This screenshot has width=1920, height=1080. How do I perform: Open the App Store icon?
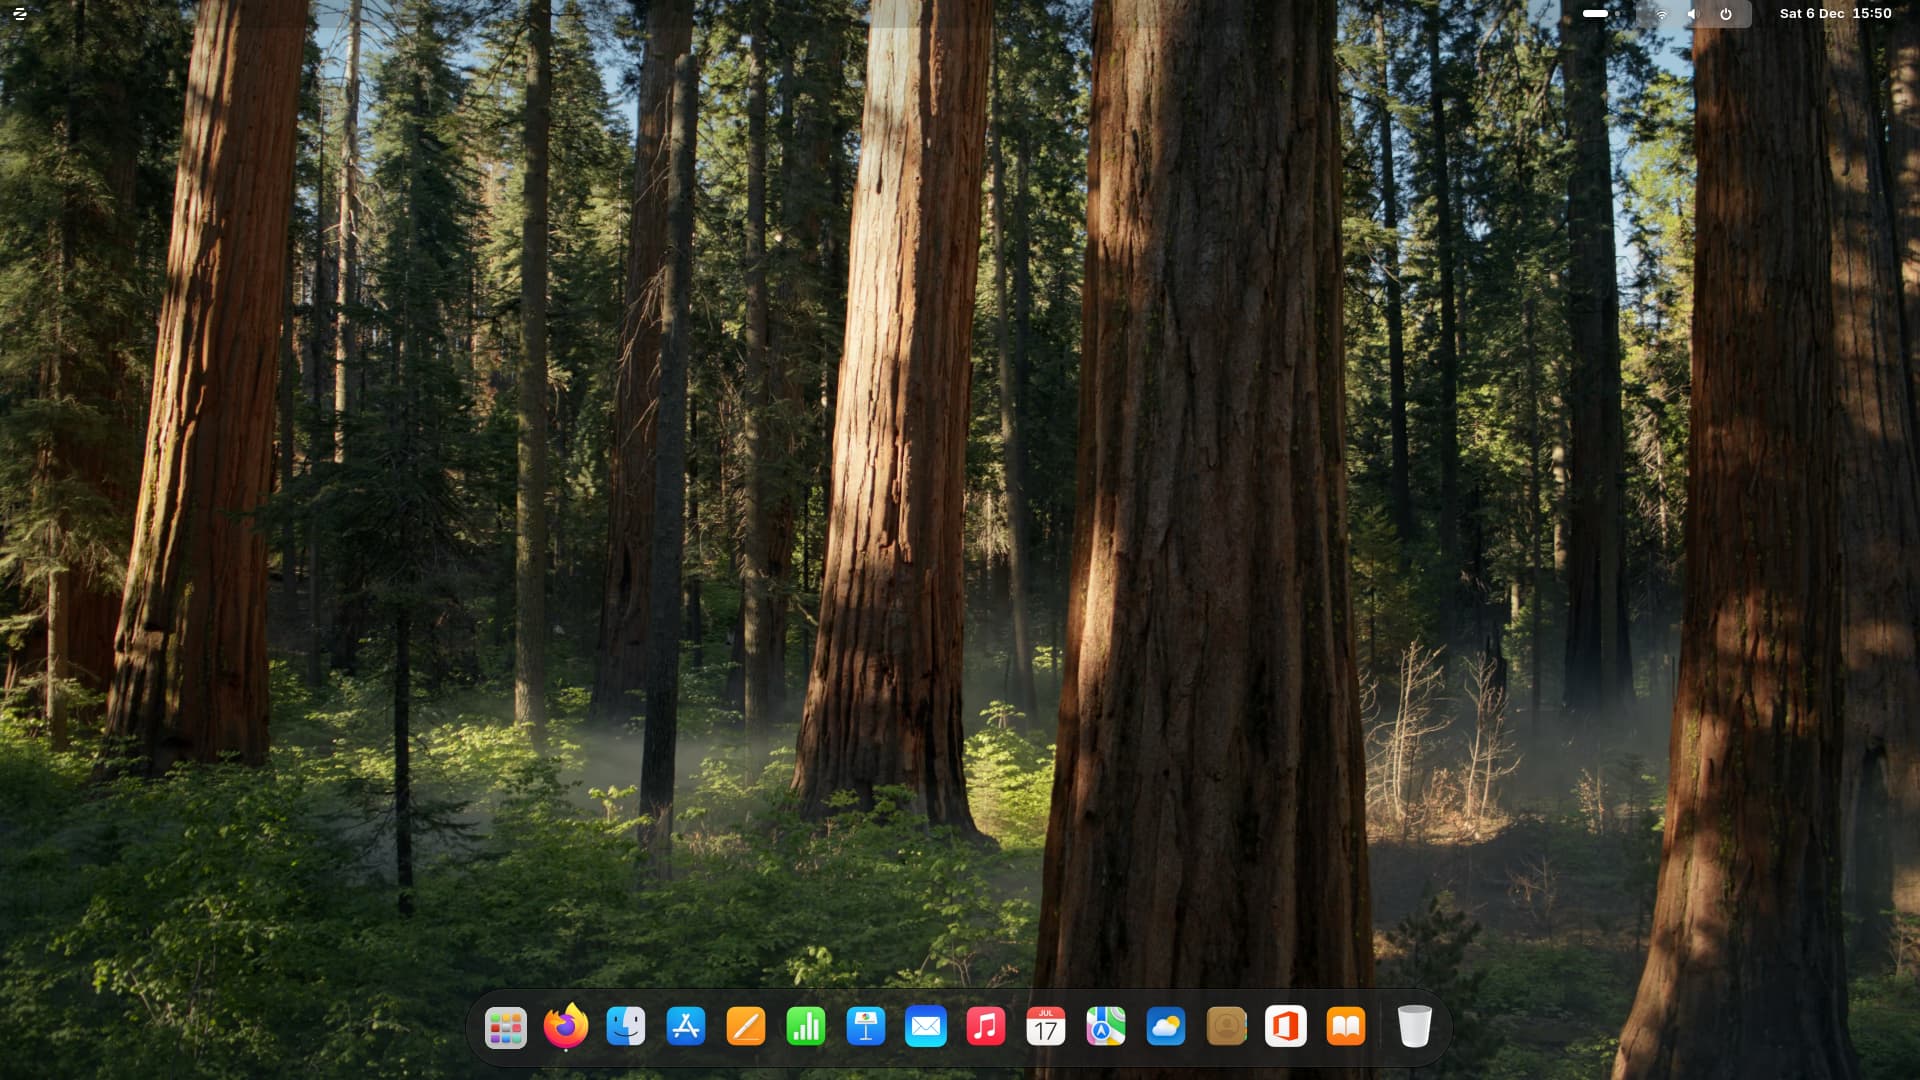(686, 1027)
